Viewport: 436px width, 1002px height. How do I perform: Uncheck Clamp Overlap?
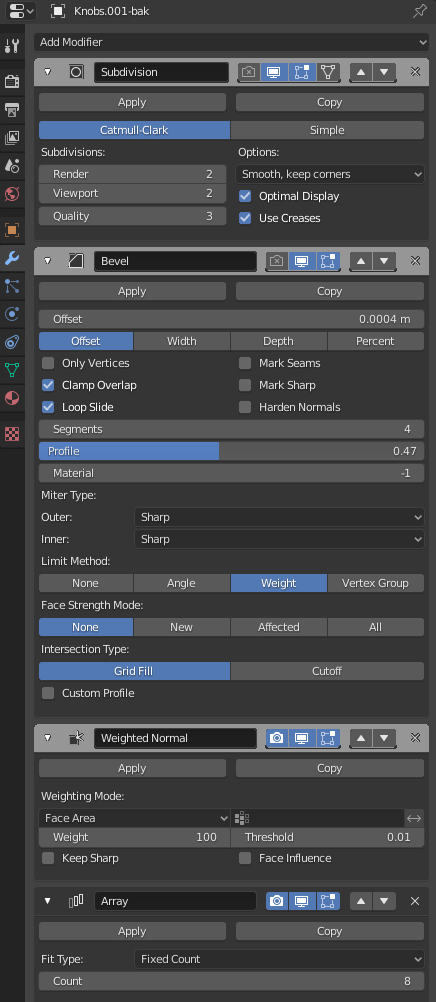pos(48,385)
